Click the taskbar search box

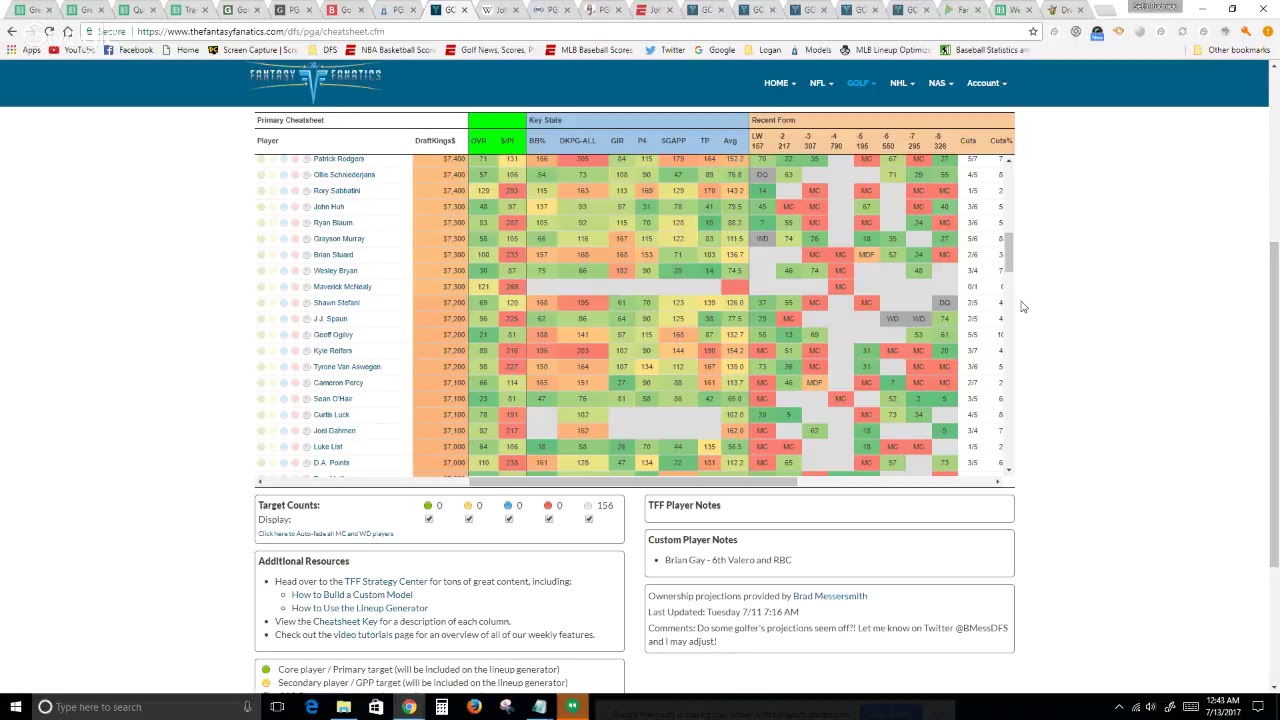145,707
